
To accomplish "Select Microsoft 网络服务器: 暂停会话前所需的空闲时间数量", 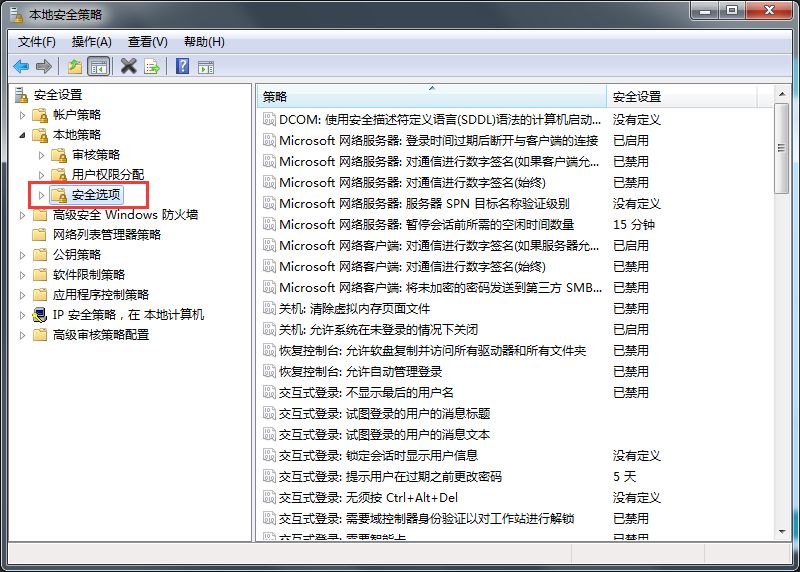I will click(427, 225).
